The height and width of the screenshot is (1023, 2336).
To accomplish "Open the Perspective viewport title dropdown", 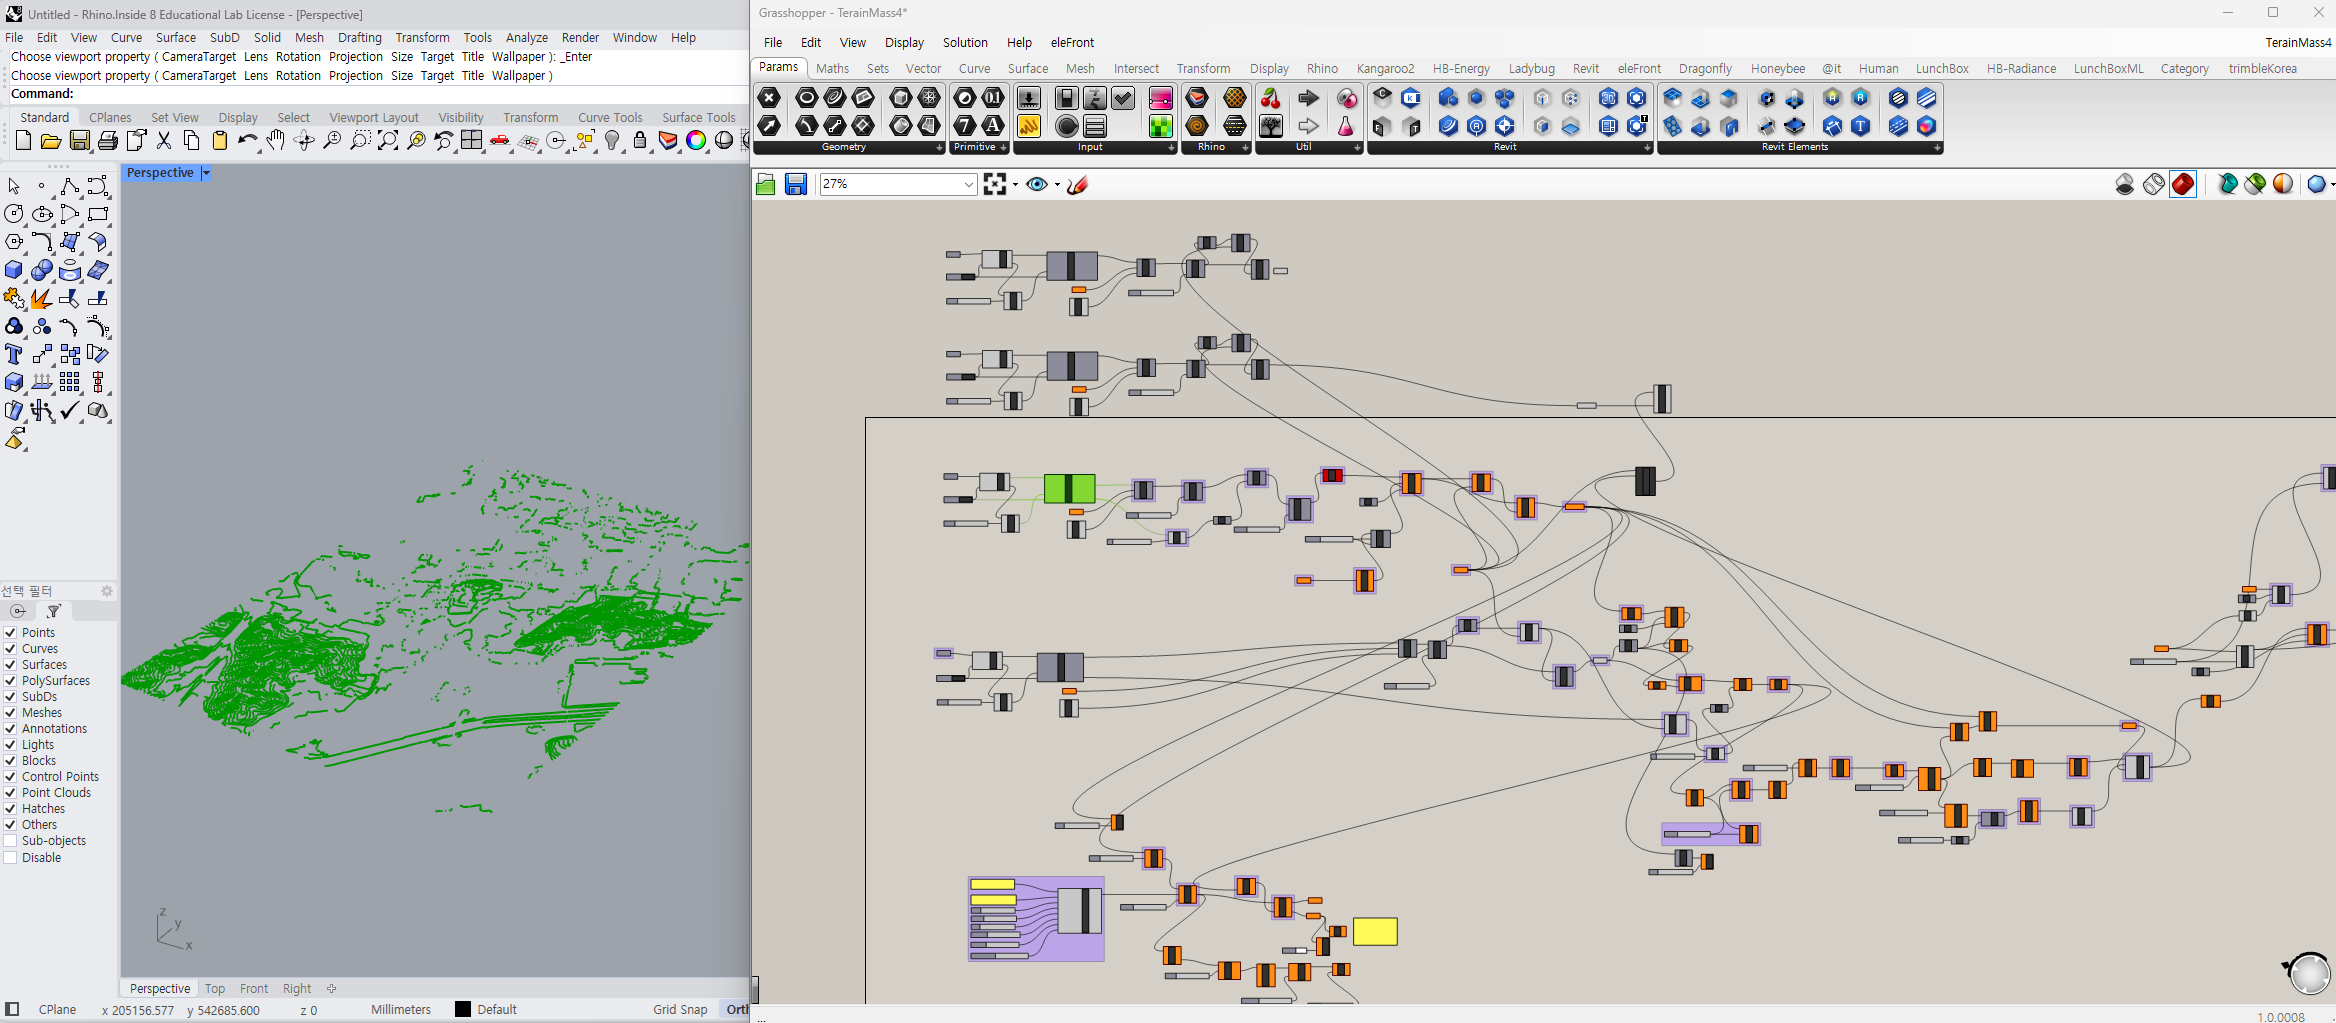I will click(206, 172).
